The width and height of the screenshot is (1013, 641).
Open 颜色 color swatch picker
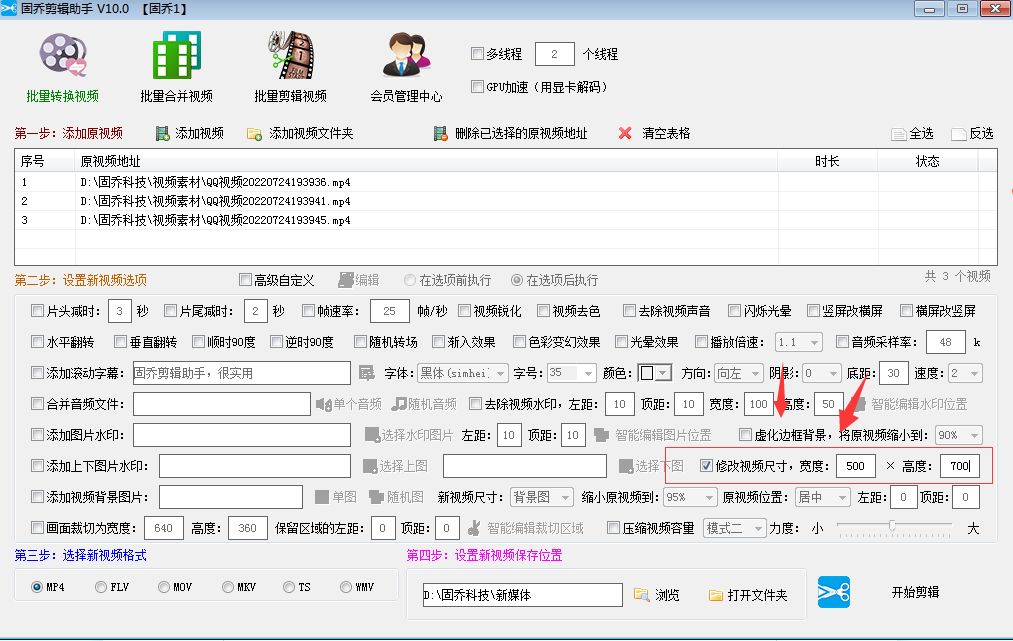pos(655,373)
